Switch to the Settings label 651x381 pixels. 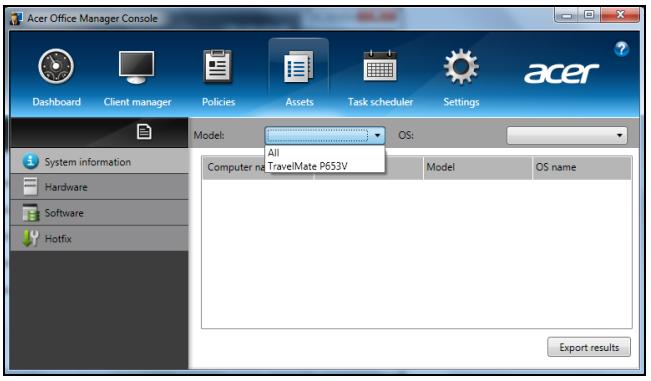pos(461,102)
